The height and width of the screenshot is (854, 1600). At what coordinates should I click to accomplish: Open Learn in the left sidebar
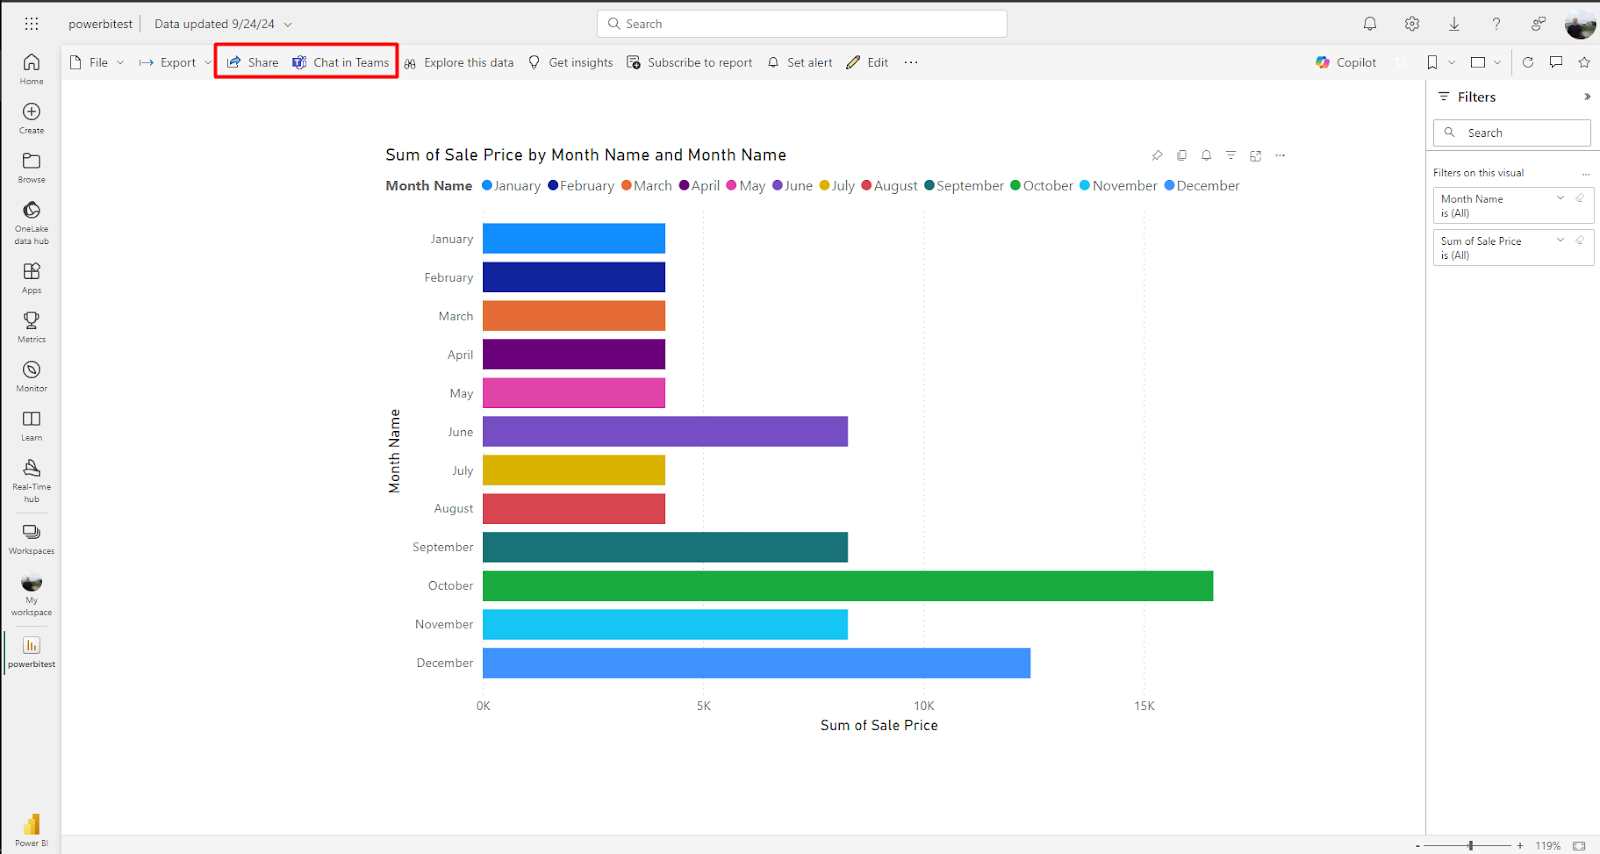coord(31,424)
